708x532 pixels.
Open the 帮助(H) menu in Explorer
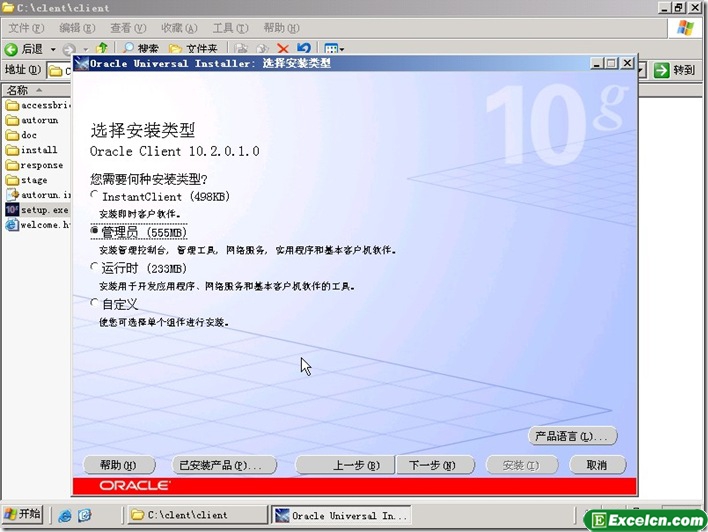(x=281, y=28)
